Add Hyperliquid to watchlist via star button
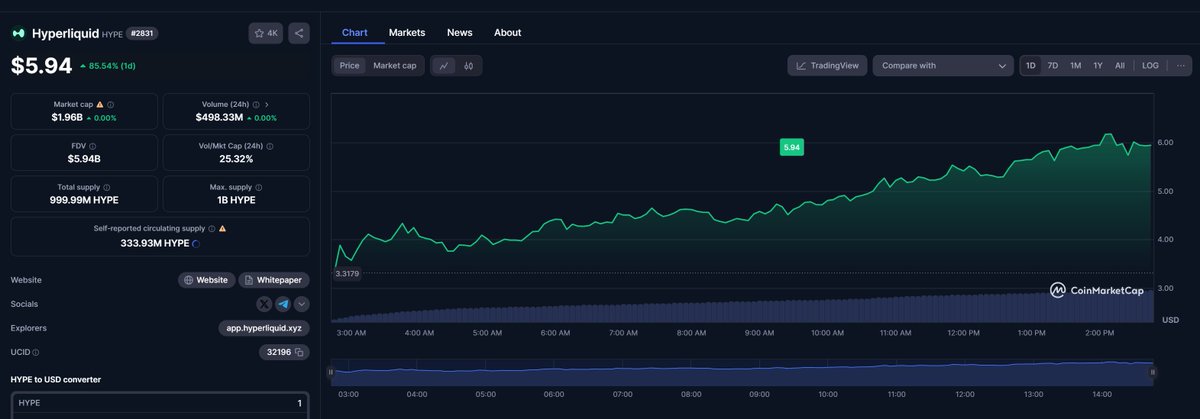Screen dimensions: 1200x419 266,33
